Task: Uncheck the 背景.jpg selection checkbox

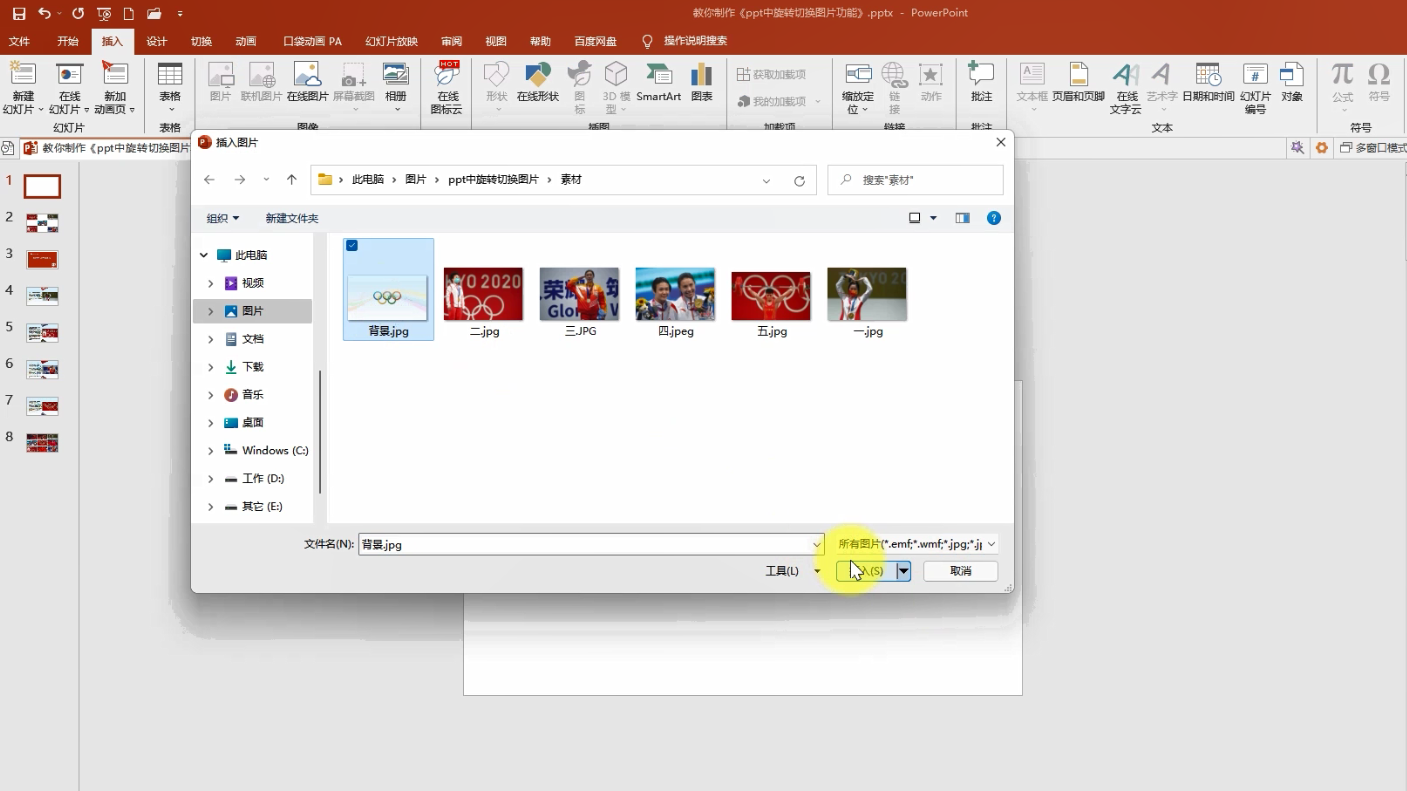Action: [352, 246]
